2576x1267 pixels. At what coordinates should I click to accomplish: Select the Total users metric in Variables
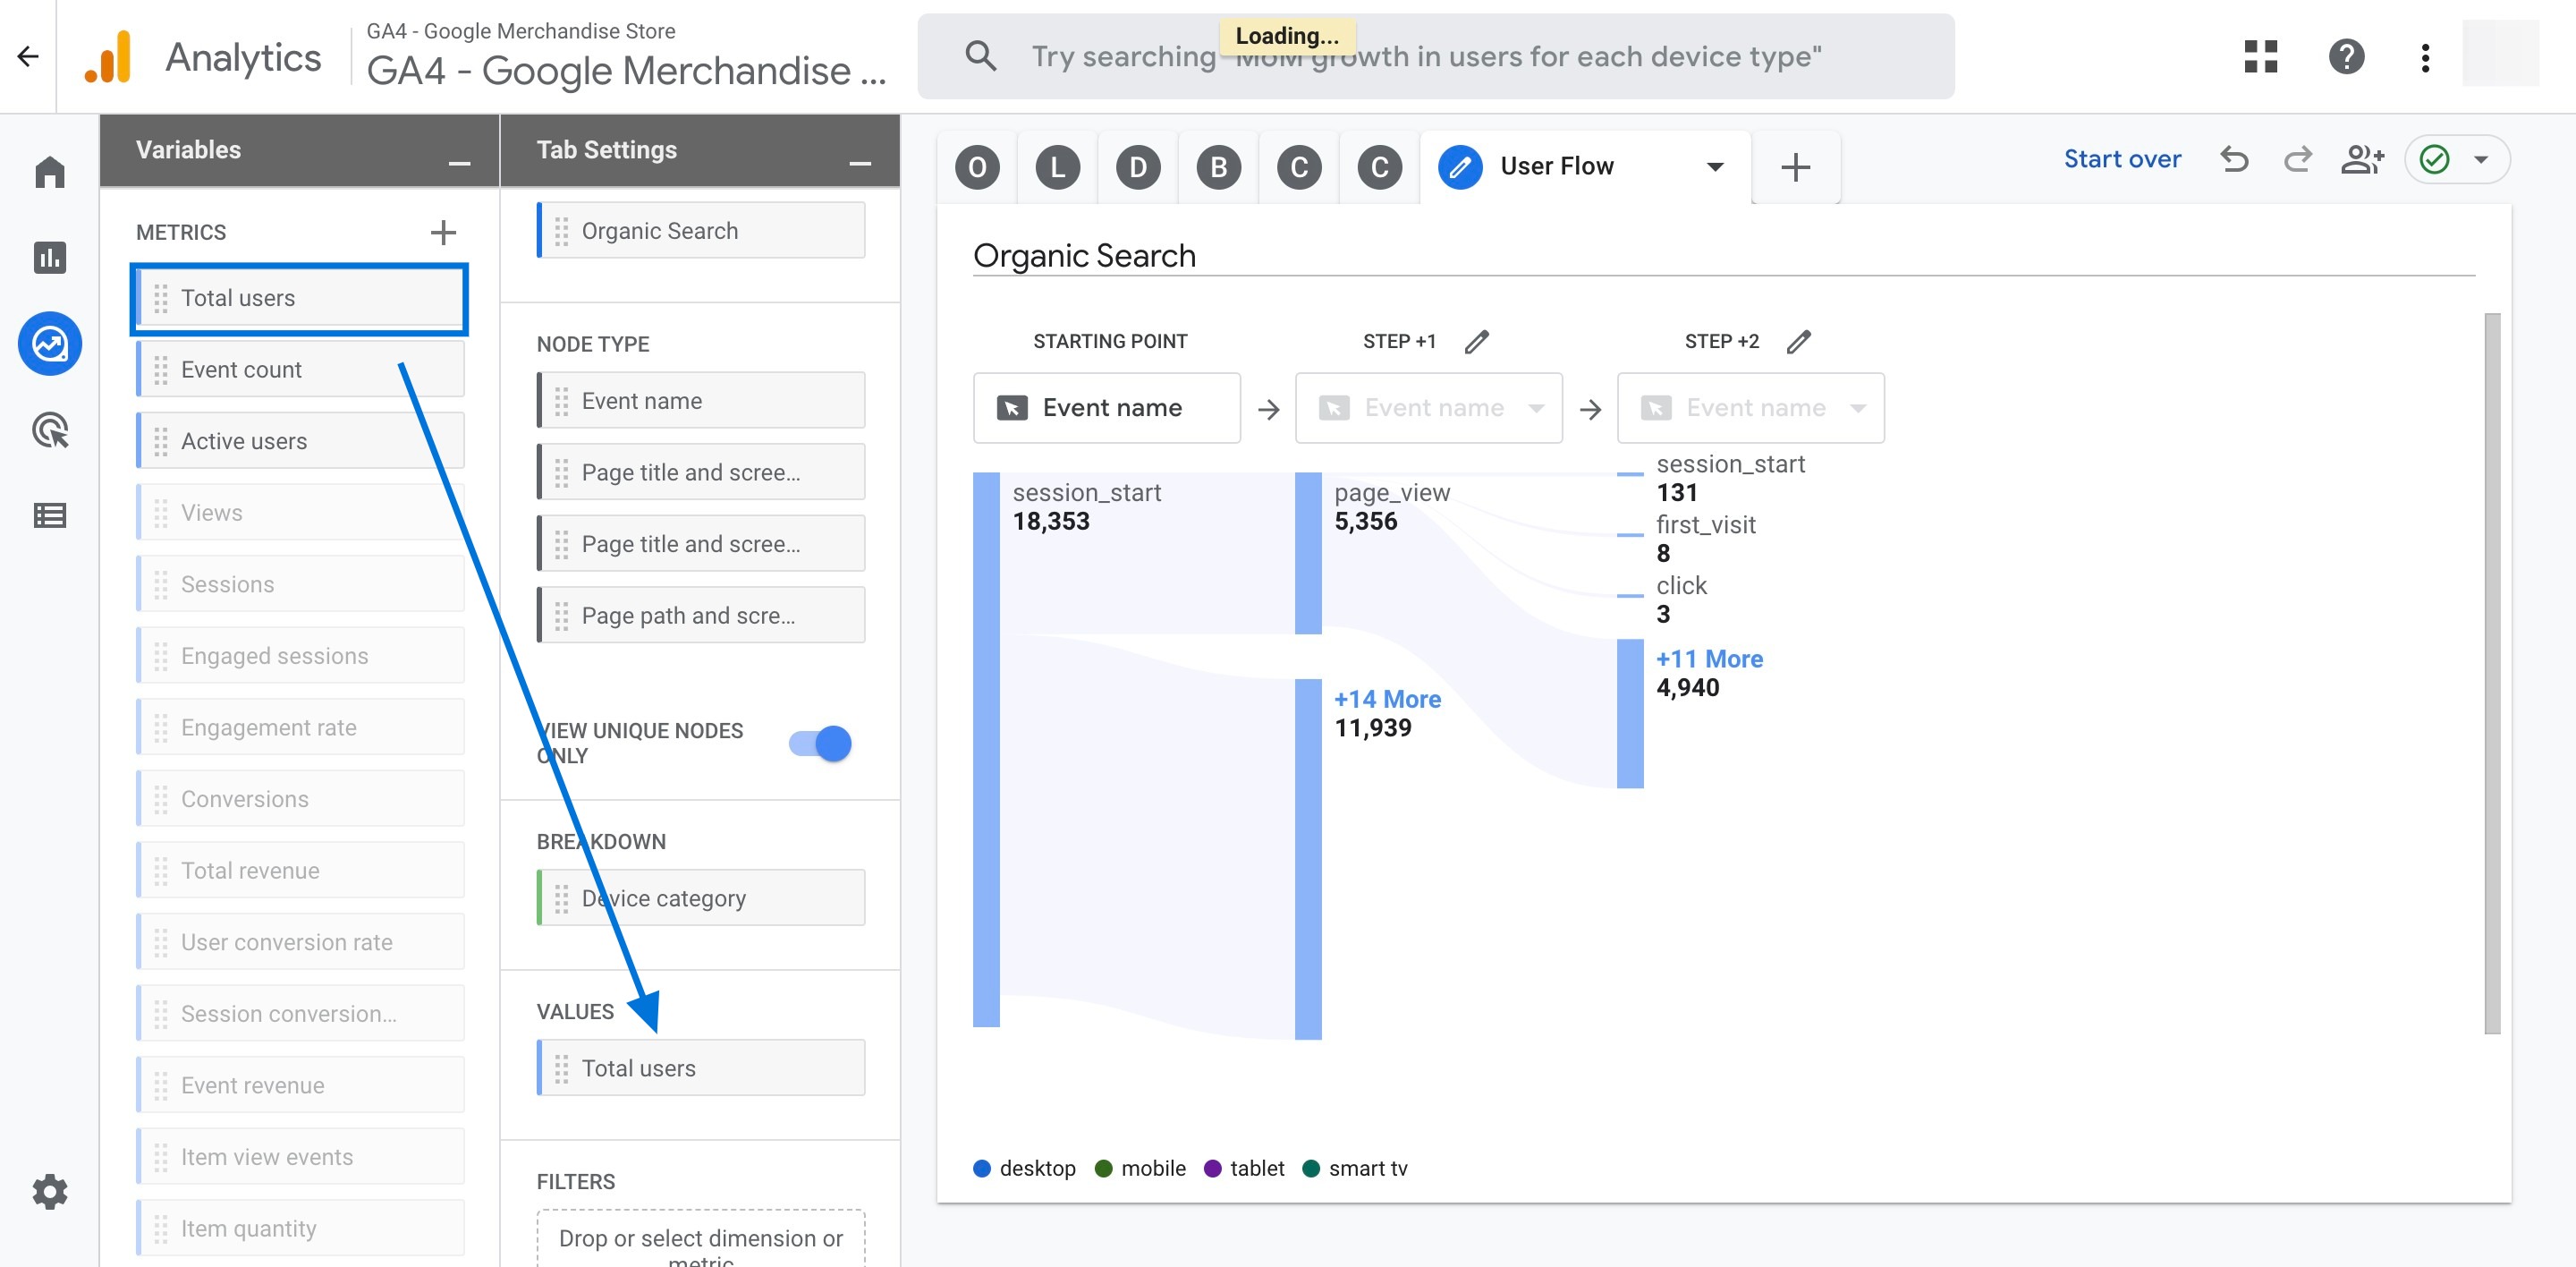(x=300, y=298)
